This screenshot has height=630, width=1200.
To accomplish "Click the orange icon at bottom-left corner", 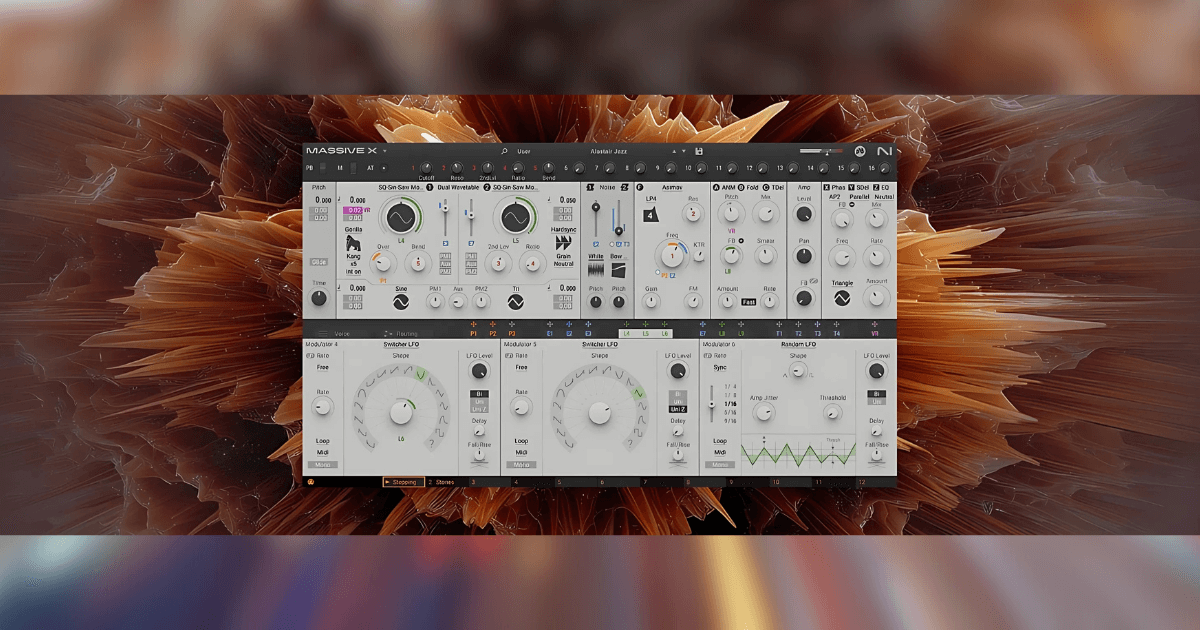I will click(x=310, y=482).
